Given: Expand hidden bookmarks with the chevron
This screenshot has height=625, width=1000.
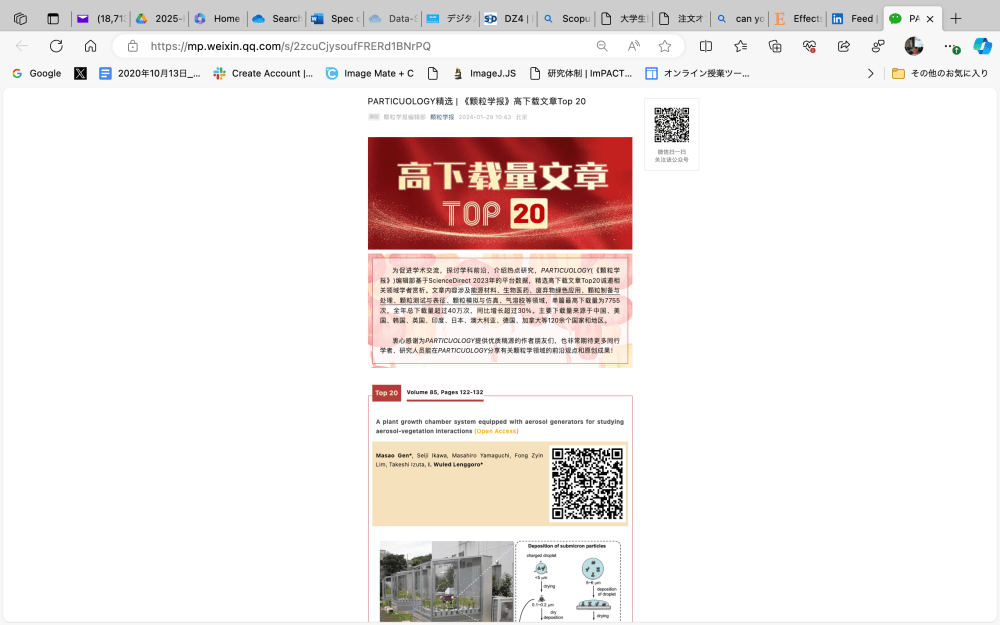Looking at the screenshot, I should coord(870,73).
